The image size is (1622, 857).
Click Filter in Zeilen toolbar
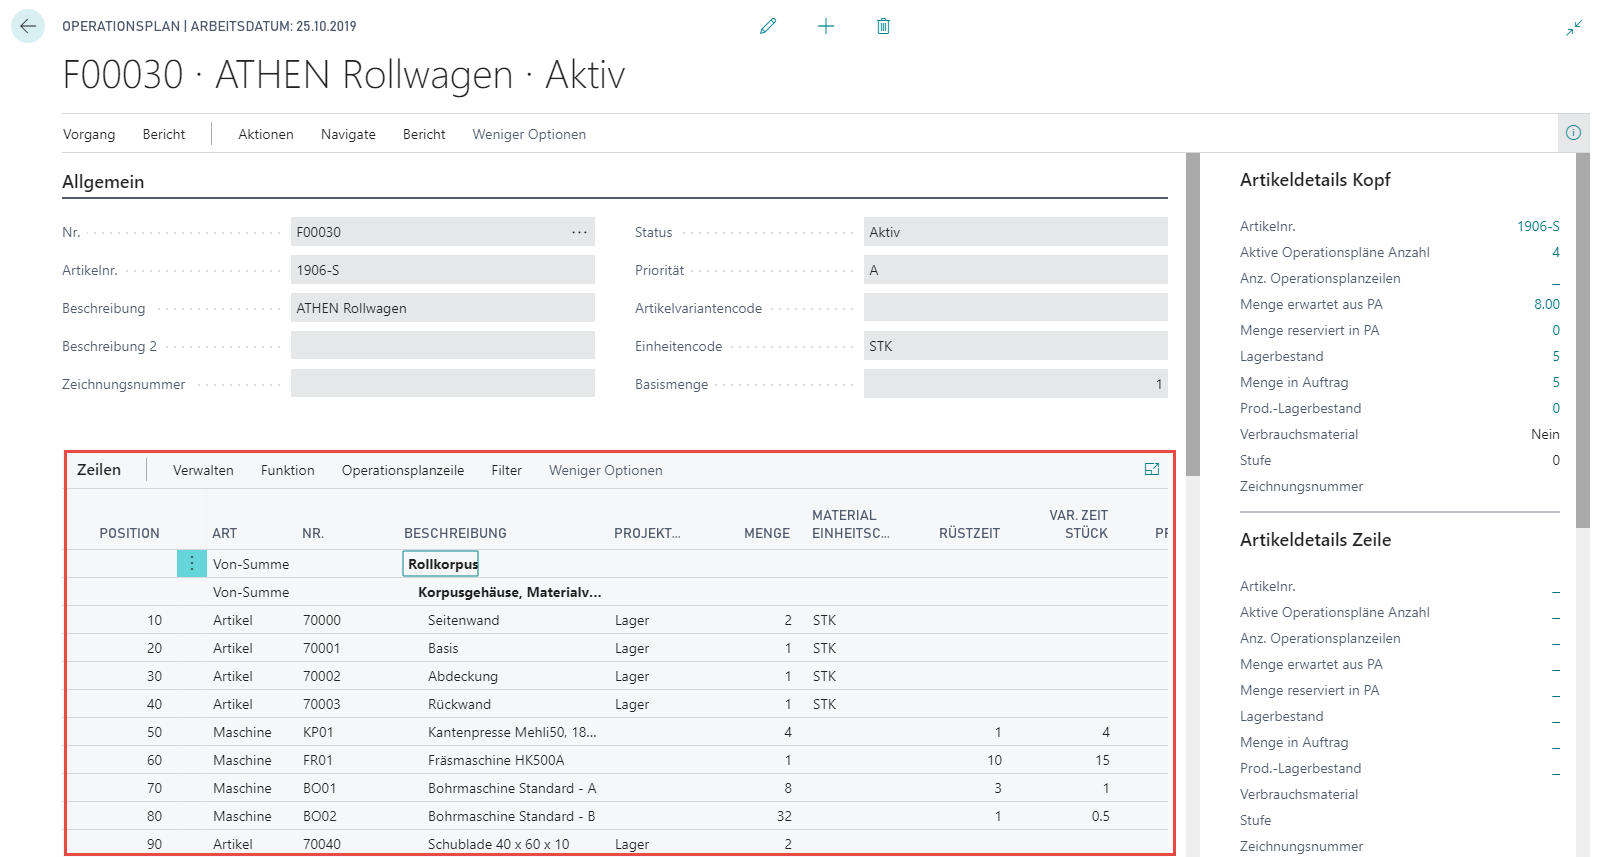pos(506,470)
